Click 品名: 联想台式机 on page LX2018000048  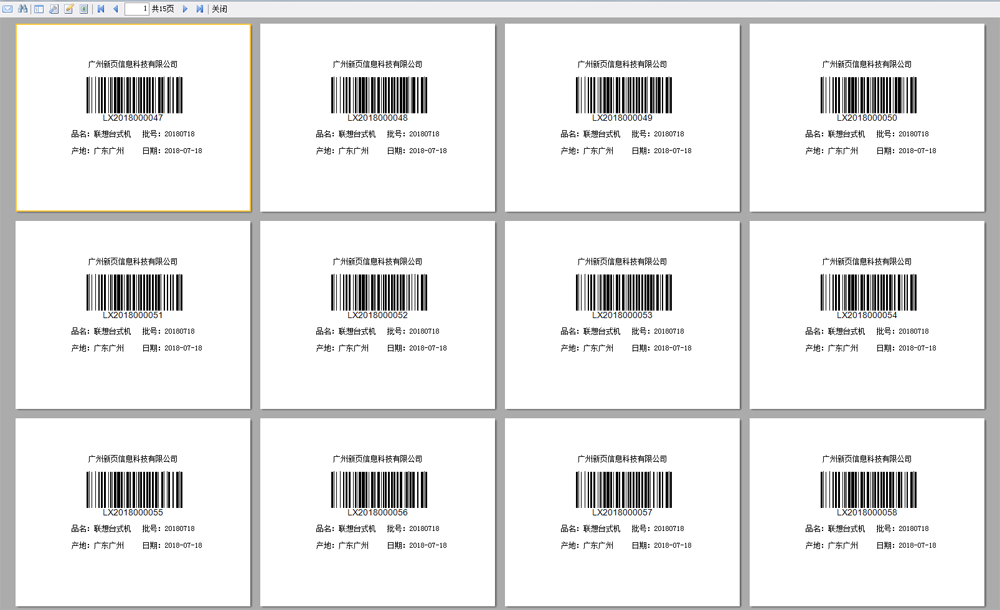pos(346,134)
